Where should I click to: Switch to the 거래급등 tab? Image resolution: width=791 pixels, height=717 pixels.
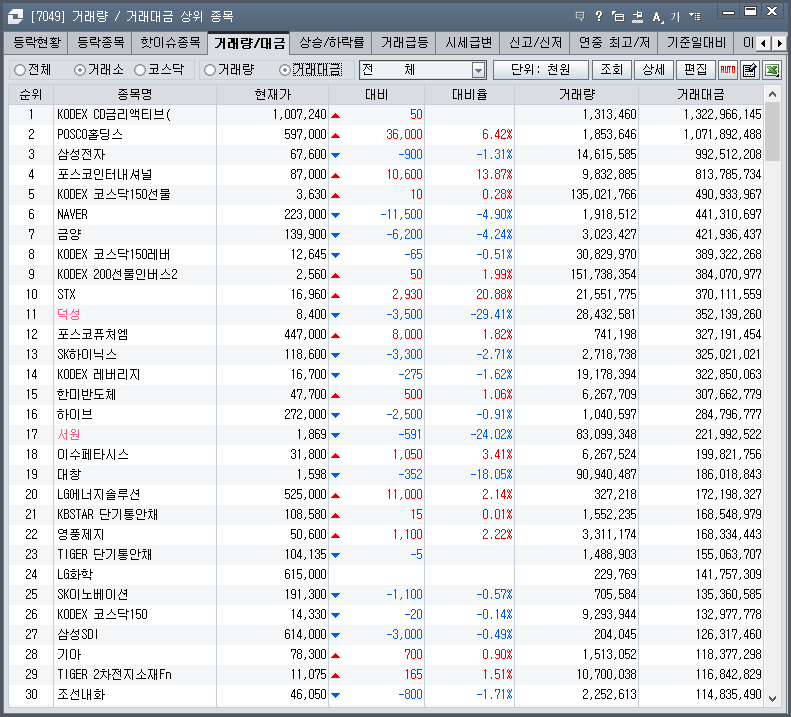[x=404, y=42]
